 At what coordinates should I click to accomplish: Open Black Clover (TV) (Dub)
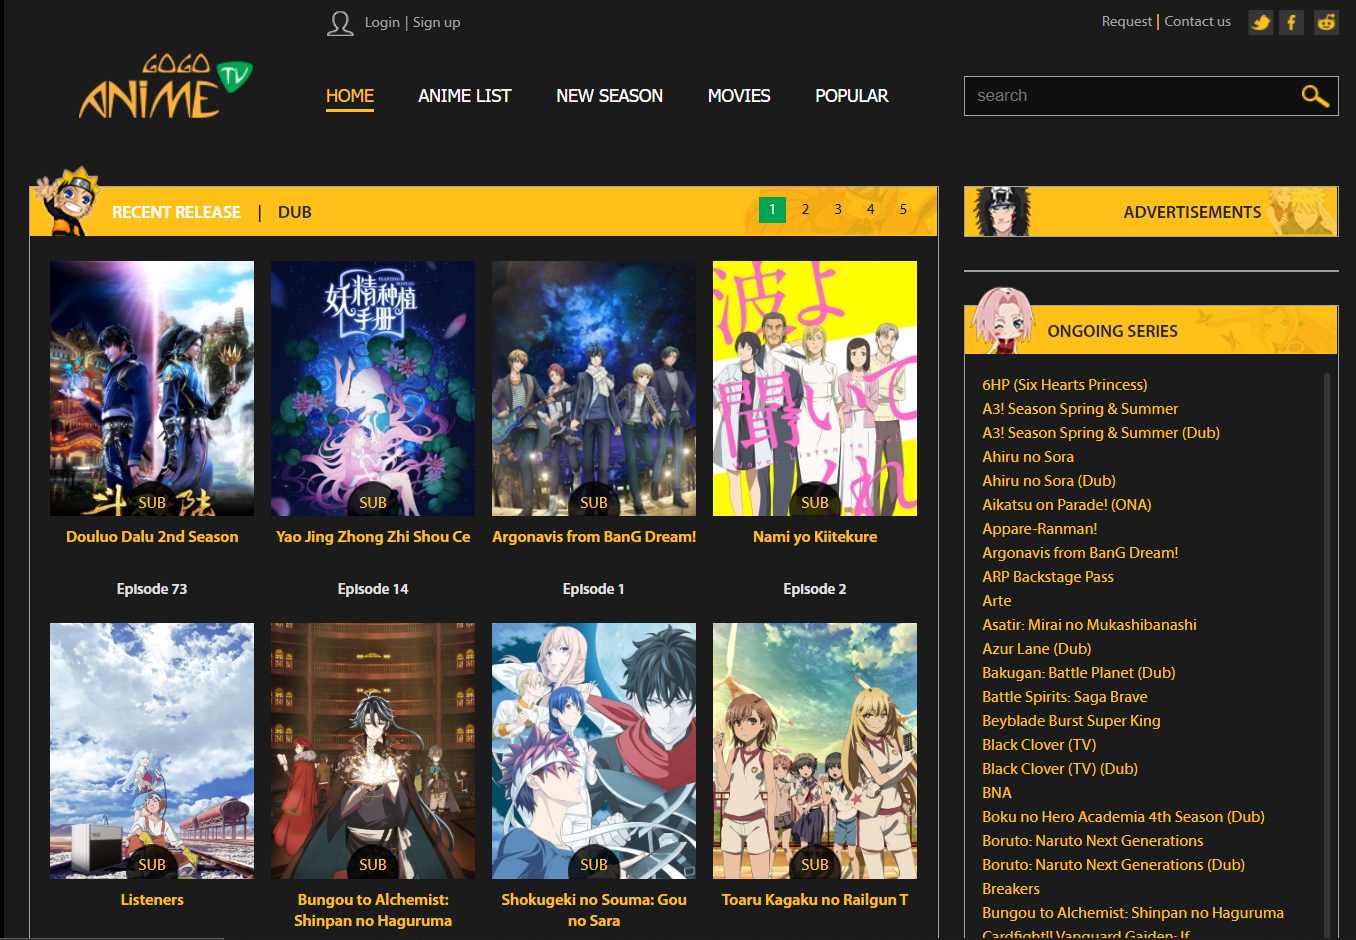(x=1060, y=769)
